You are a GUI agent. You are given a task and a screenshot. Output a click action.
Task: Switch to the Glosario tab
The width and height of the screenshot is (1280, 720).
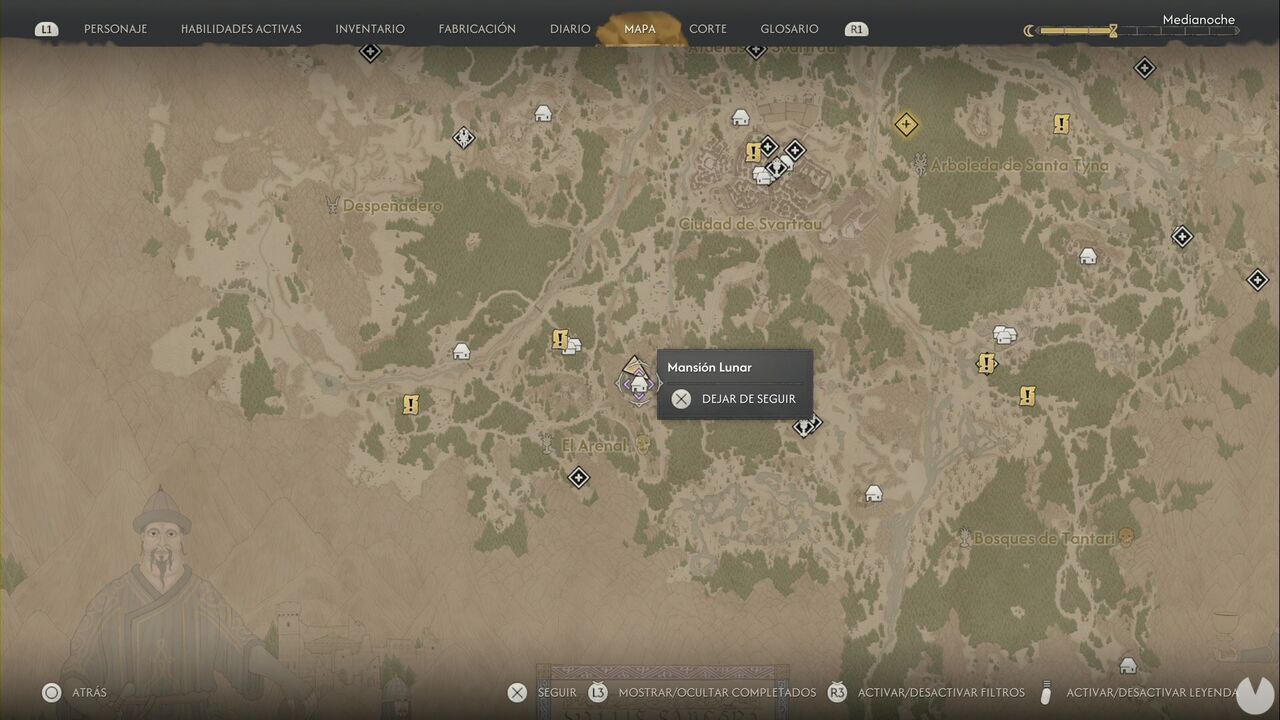pos(789,29)
